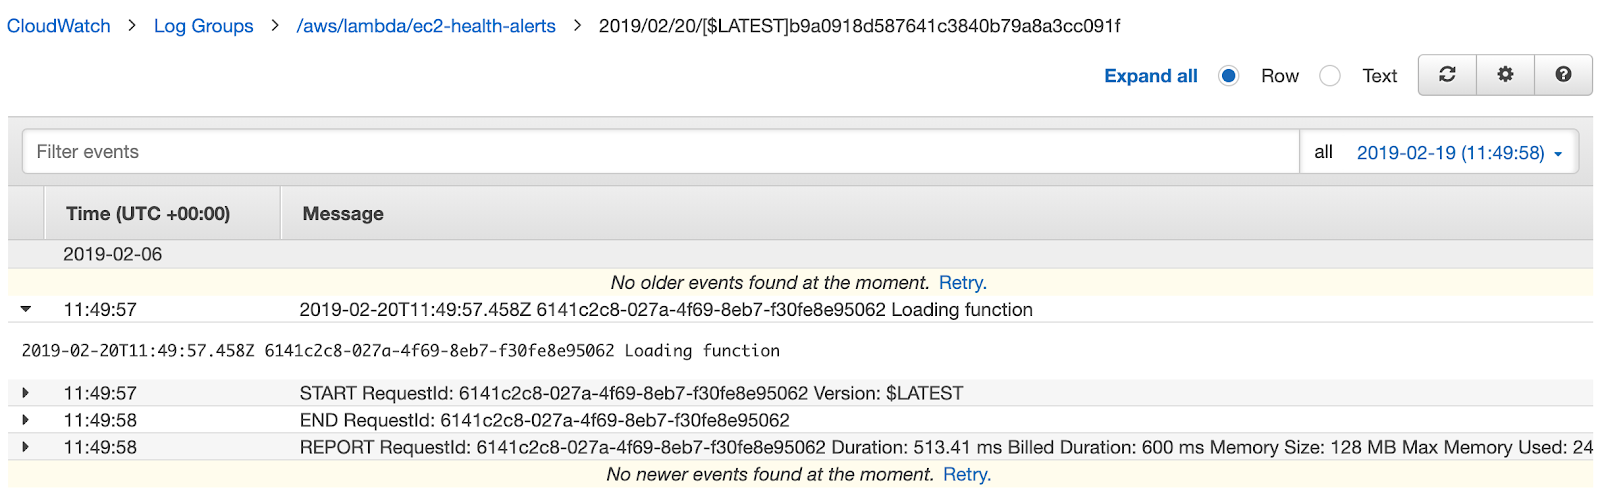Expand the REPORT RequestId log row
This screenshot has width=1600, height=501.
point(26,447)
